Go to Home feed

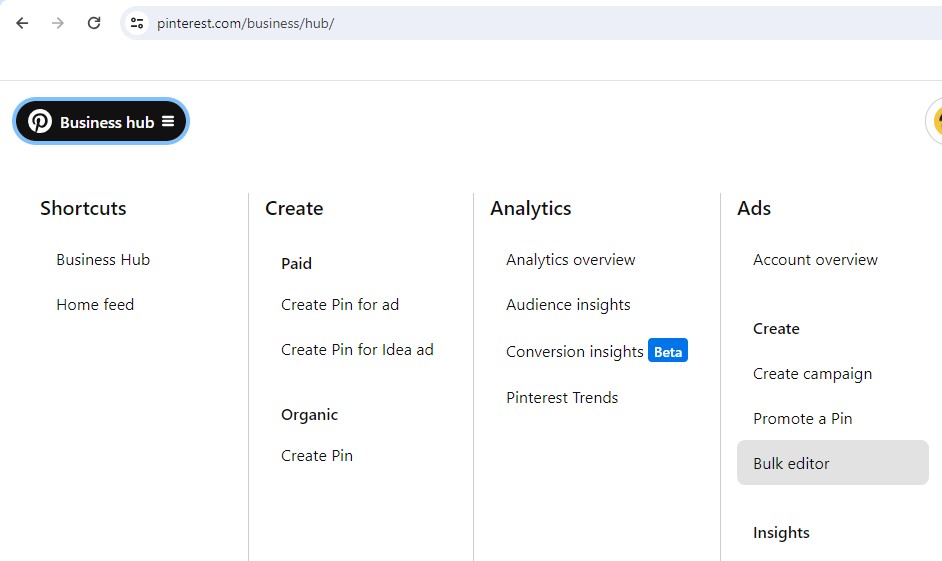[95, 305]
